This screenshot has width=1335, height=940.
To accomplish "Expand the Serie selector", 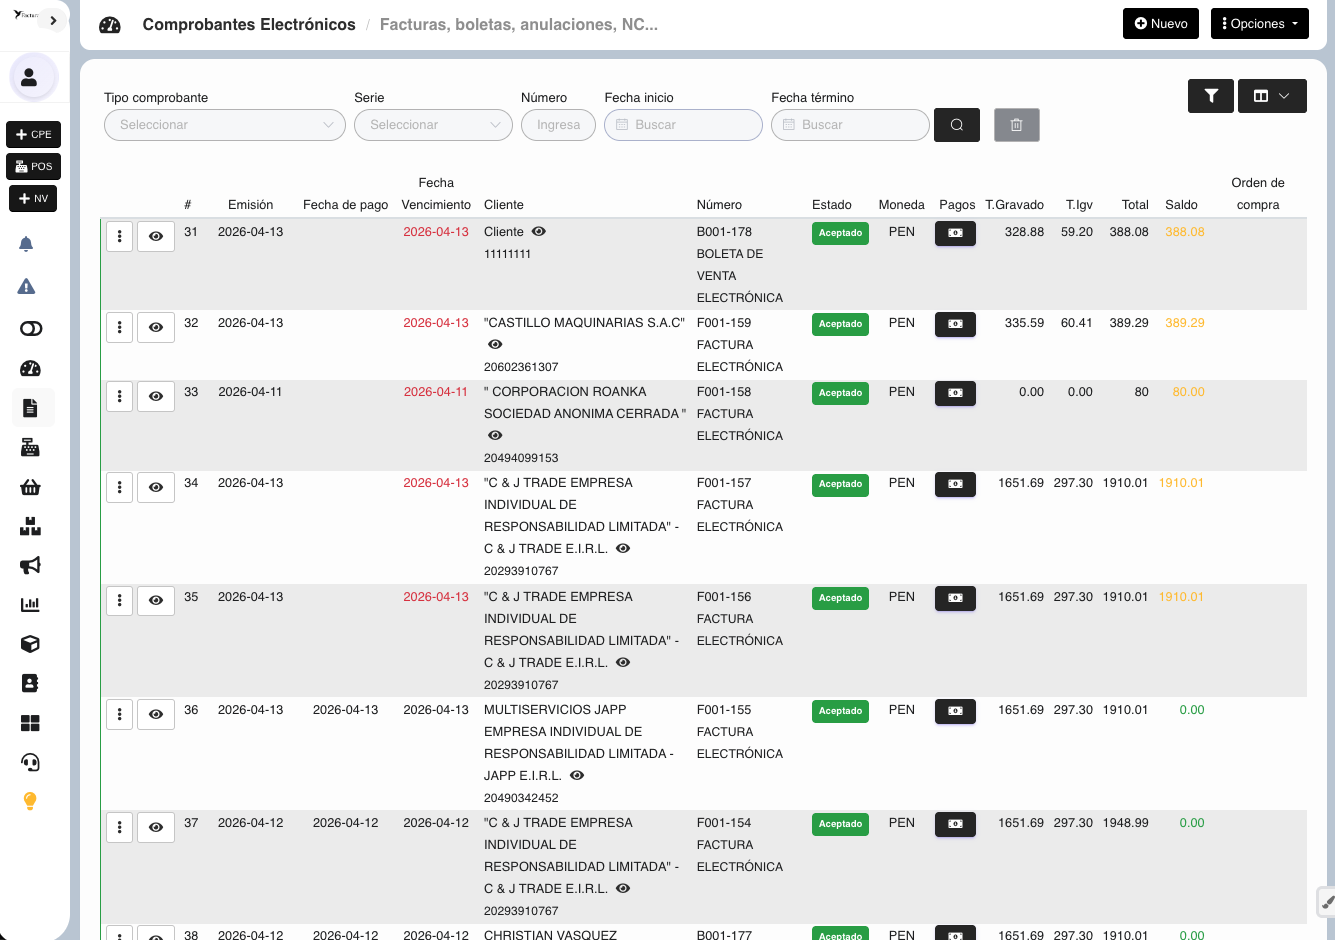I will tap(433, 125).
